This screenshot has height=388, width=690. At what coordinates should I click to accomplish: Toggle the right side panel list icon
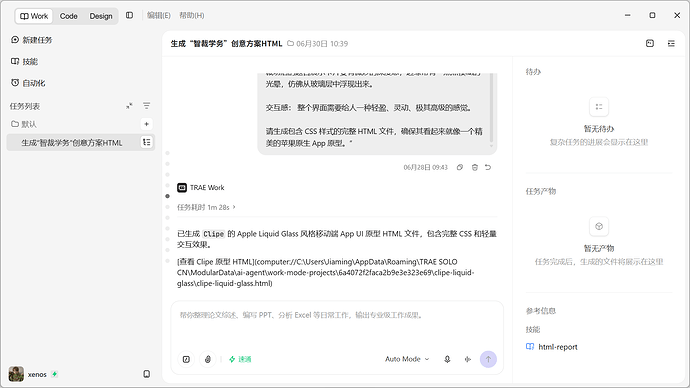pos(671,43)
